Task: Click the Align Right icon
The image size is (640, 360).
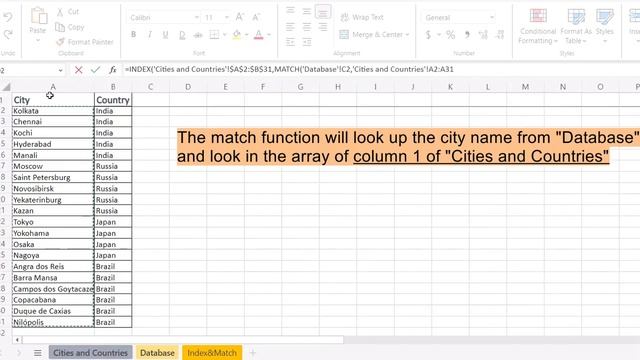Action: pos(322,27)
